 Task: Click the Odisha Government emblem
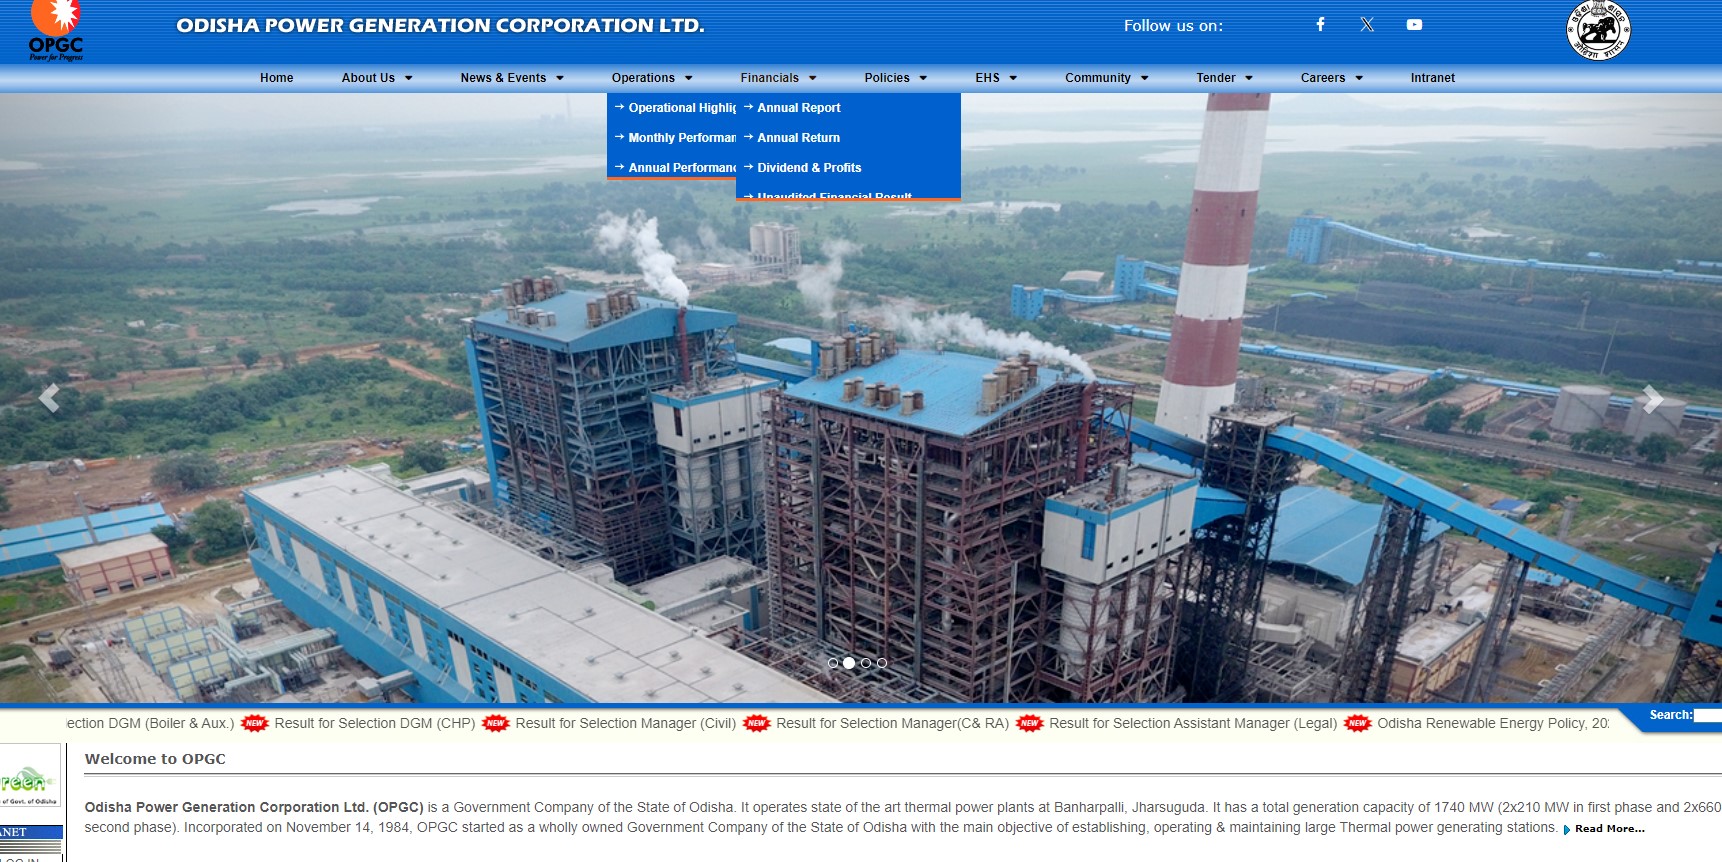pos(1598,31)
